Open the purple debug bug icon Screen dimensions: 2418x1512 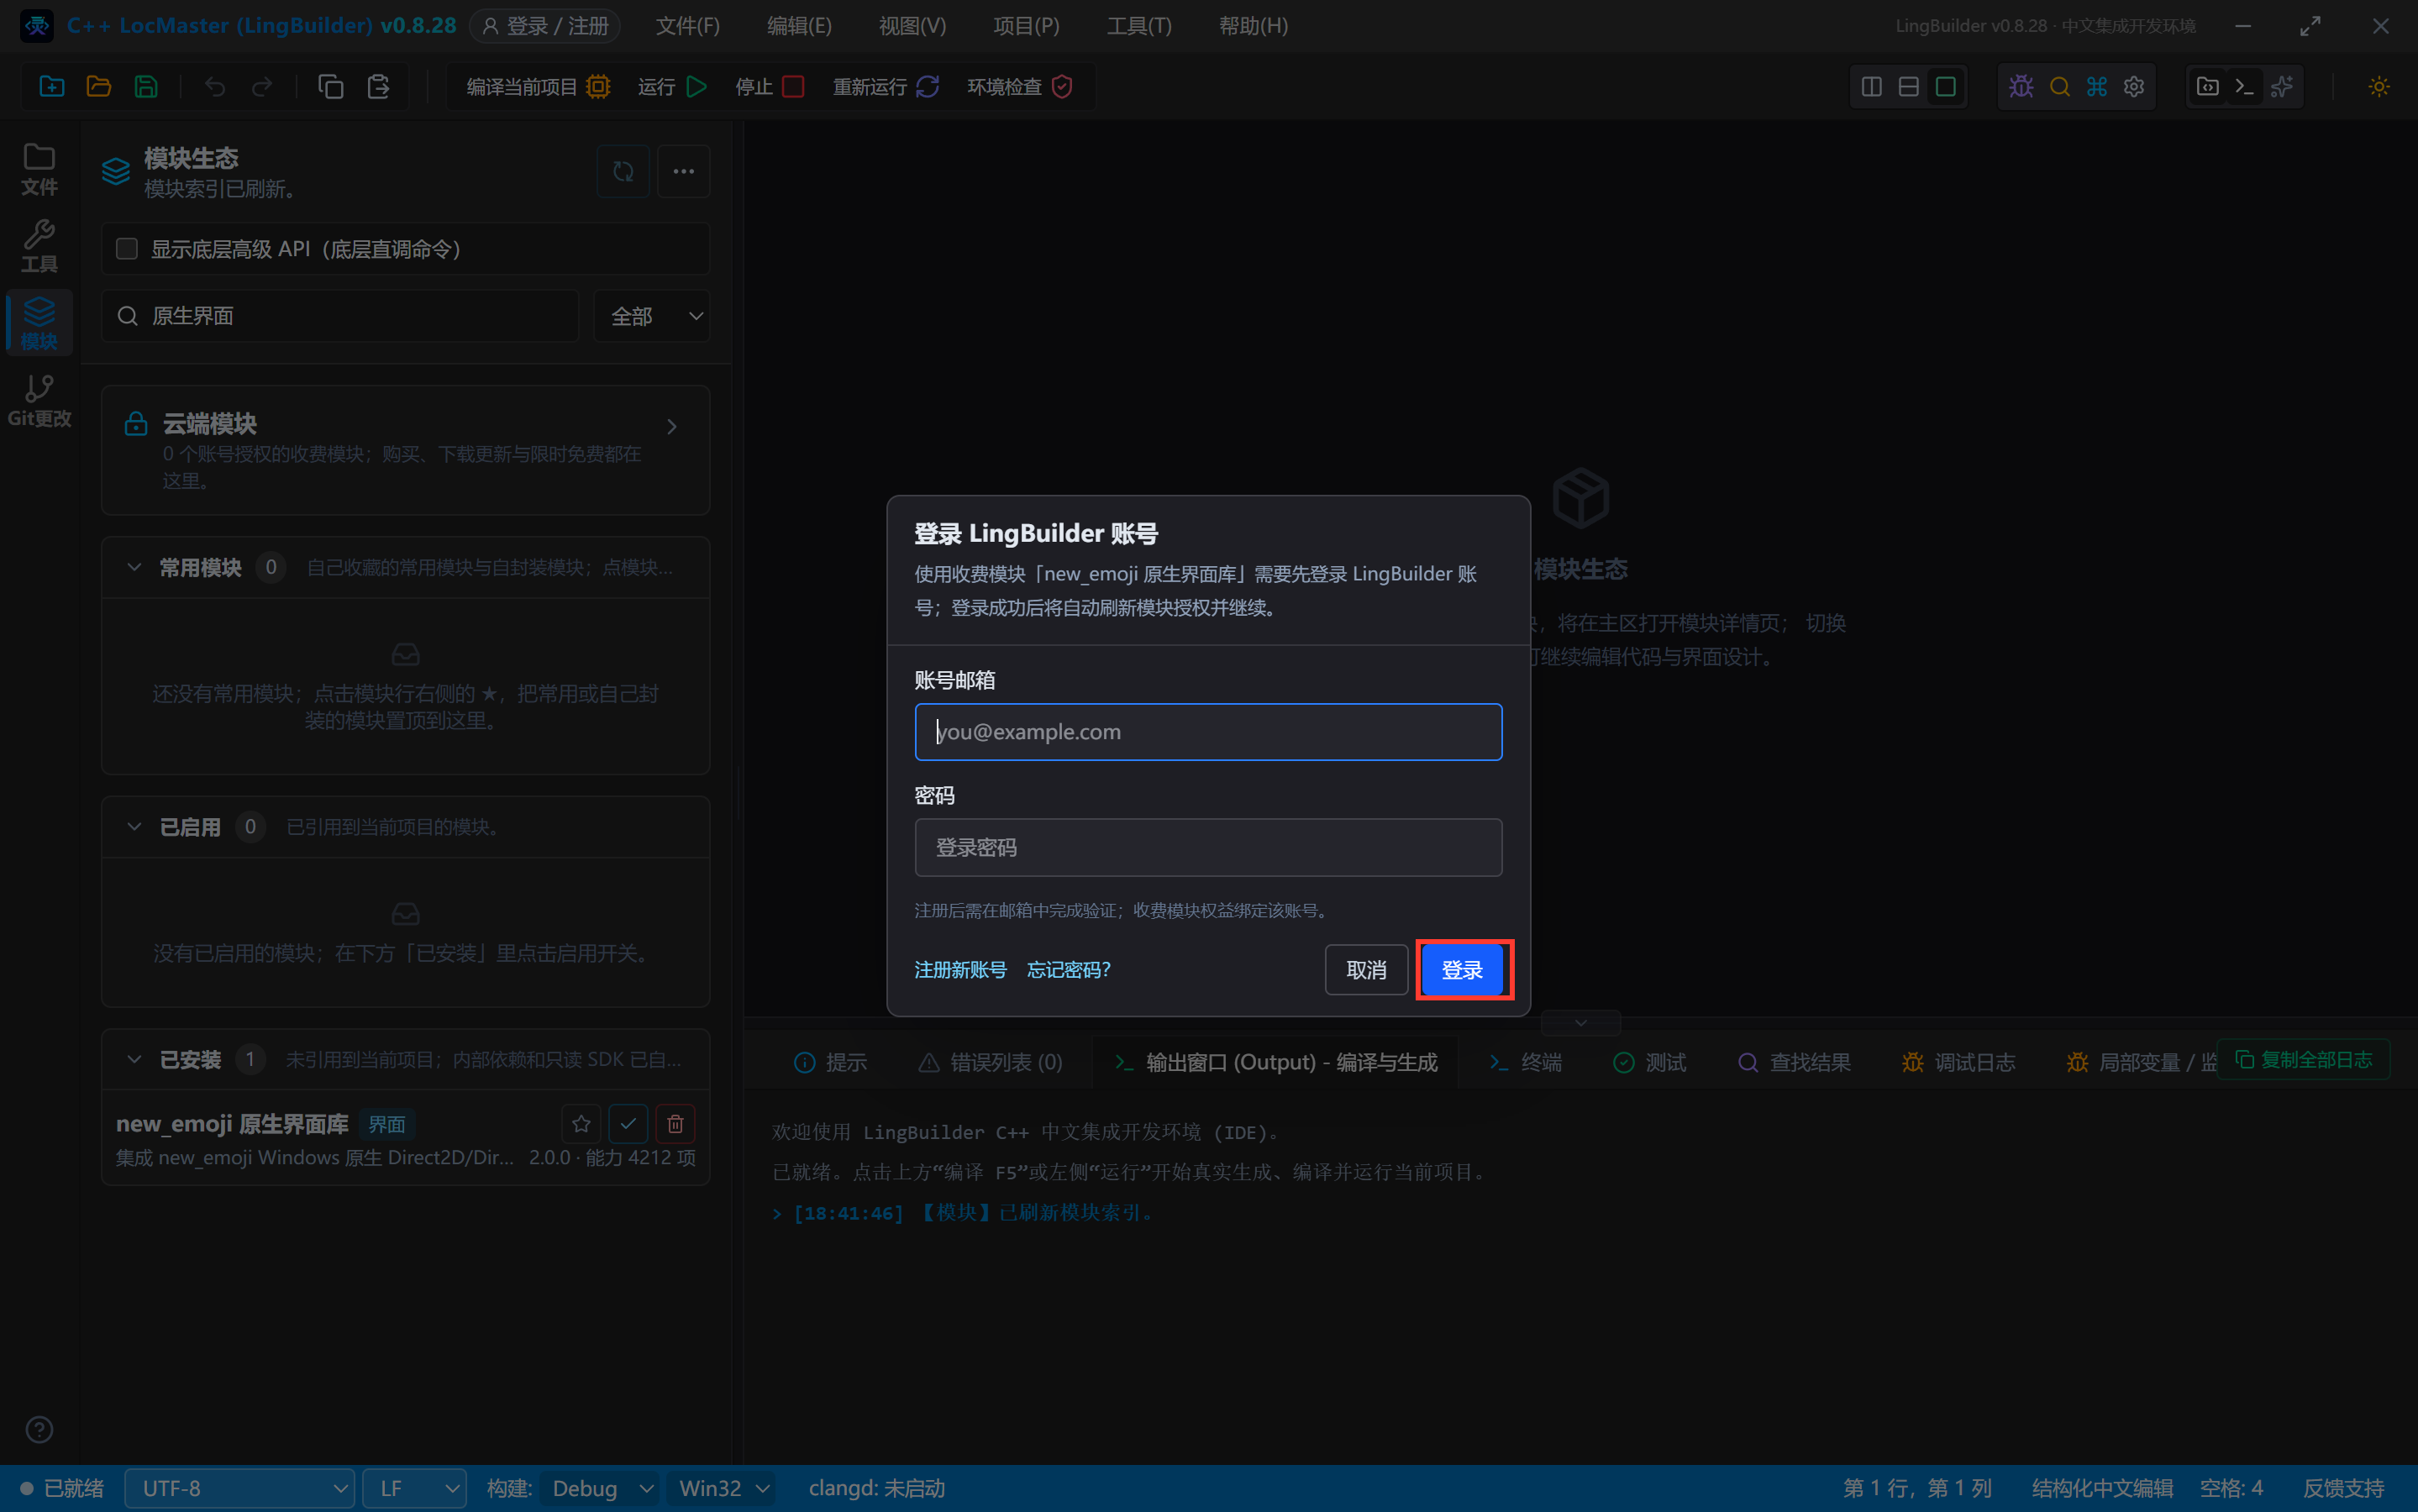tap(2021, 87)
